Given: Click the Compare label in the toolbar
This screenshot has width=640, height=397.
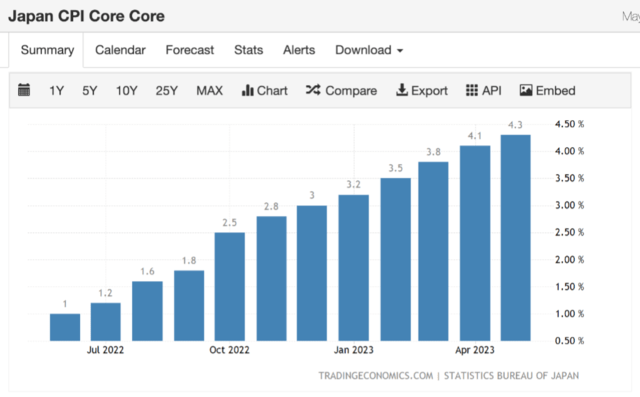Looking at the screenshot, I should click(351, 91).
